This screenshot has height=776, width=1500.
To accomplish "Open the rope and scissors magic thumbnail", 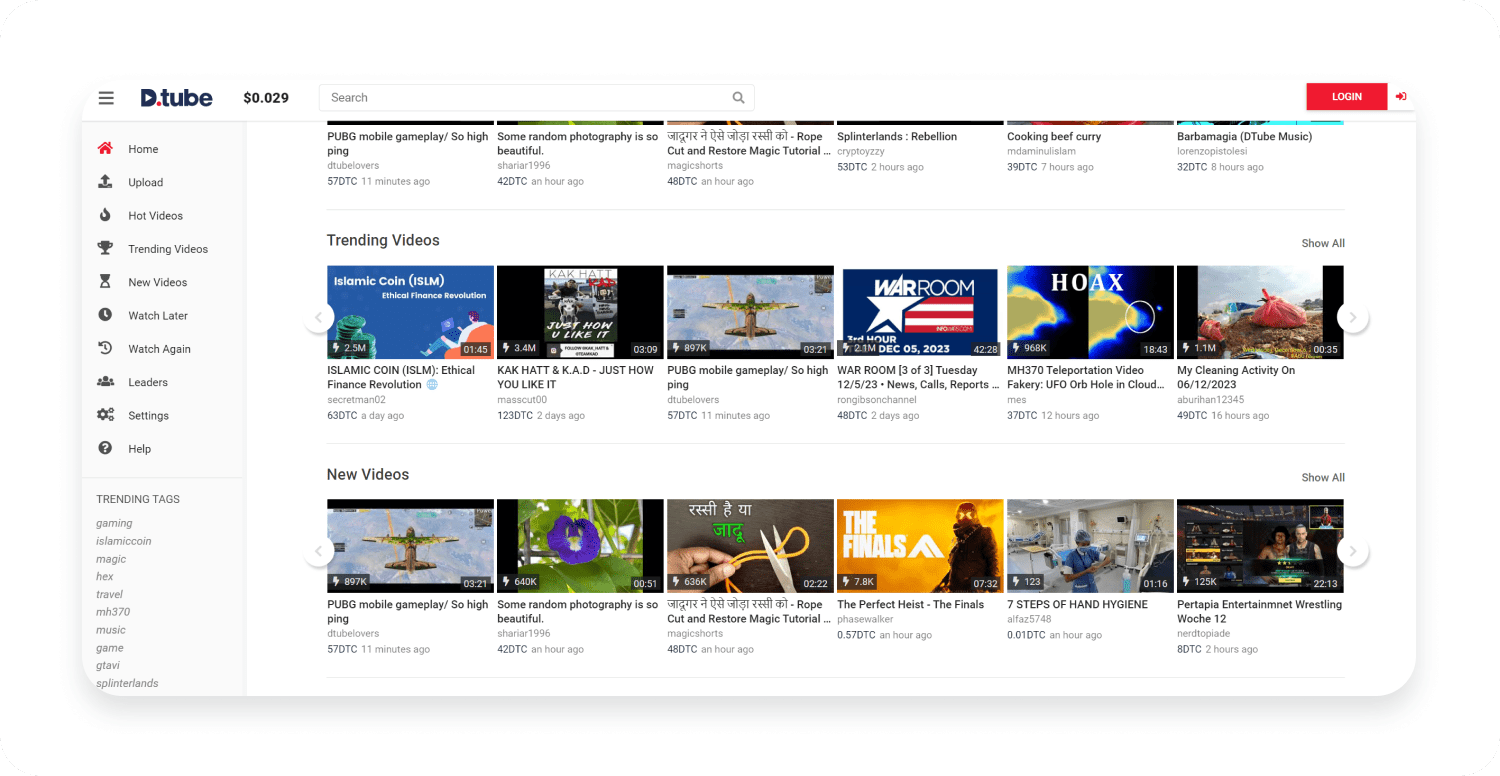I will [x=750, y=546].
